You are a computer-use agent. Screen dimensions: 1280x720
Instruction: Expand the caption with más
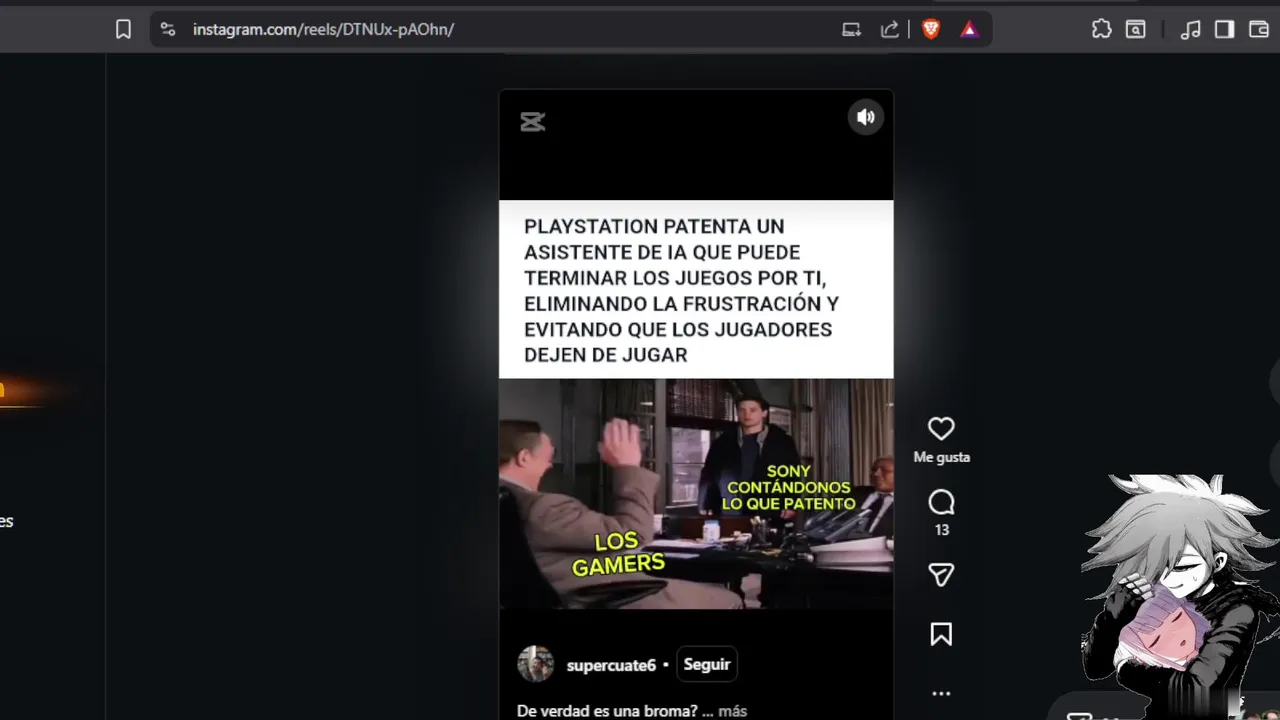click(x=732, y=711)
